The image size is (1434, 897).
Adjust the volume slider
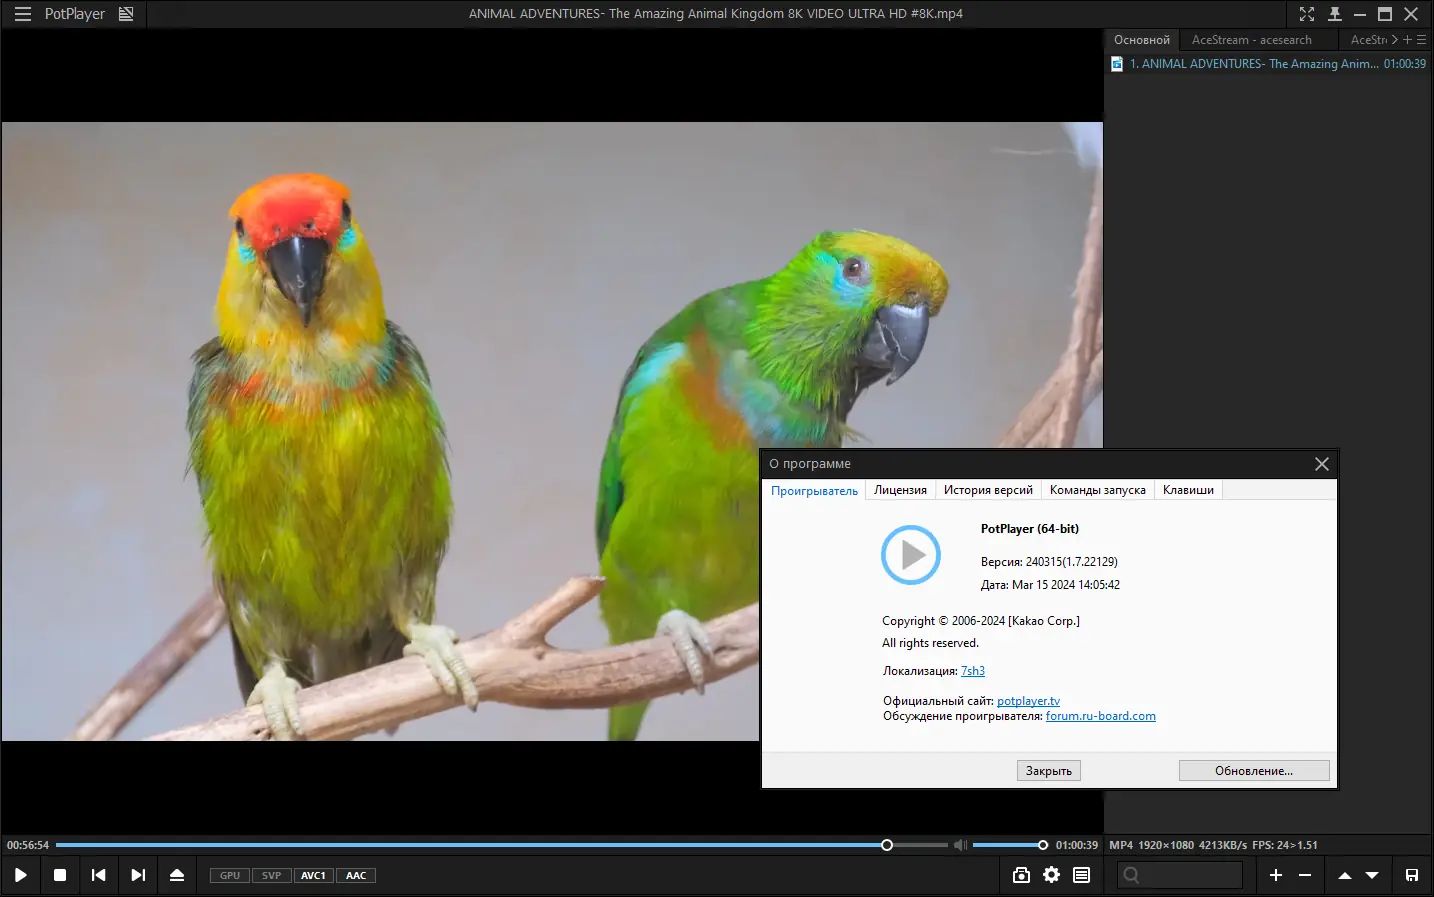tap(1010, 845)
